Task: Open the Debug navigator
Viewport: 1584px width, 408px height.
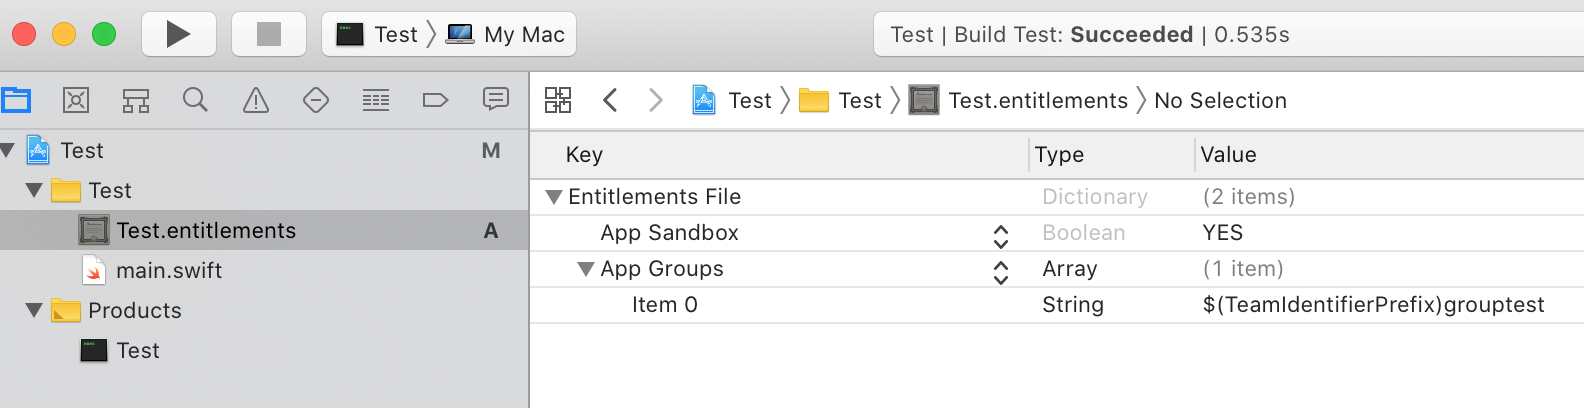Action: click(376, 100)
